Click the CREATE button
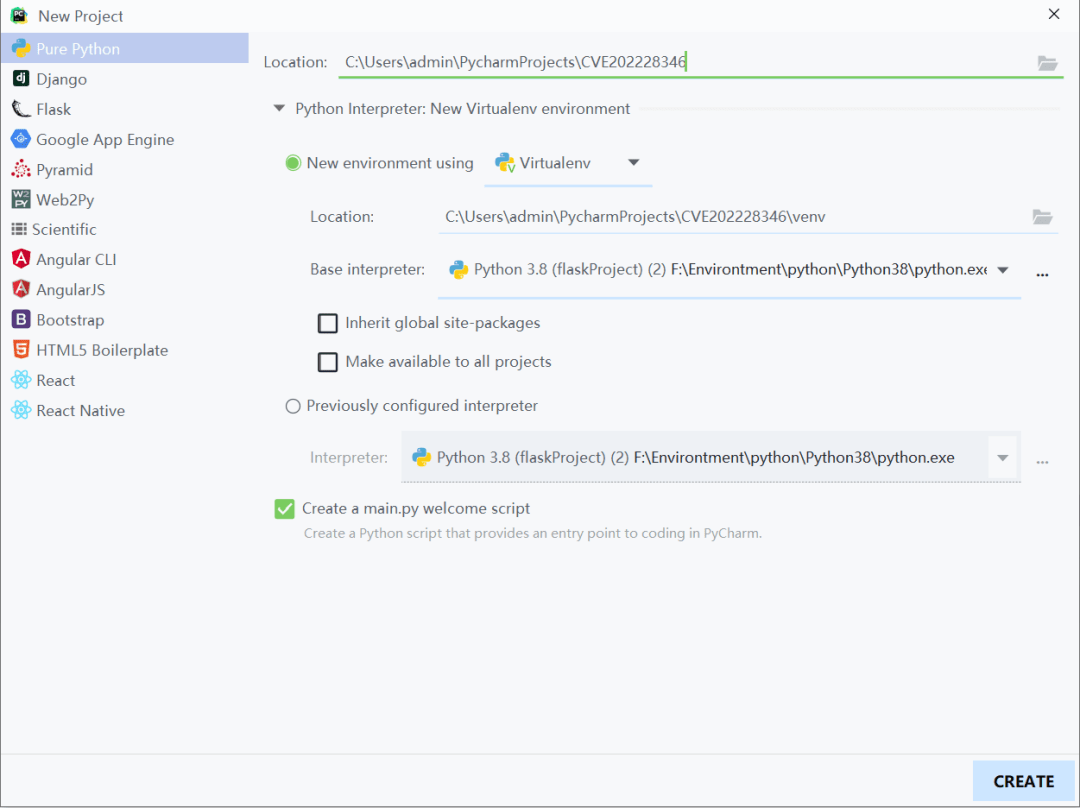1080x808 pixels. click(1023, 781)
